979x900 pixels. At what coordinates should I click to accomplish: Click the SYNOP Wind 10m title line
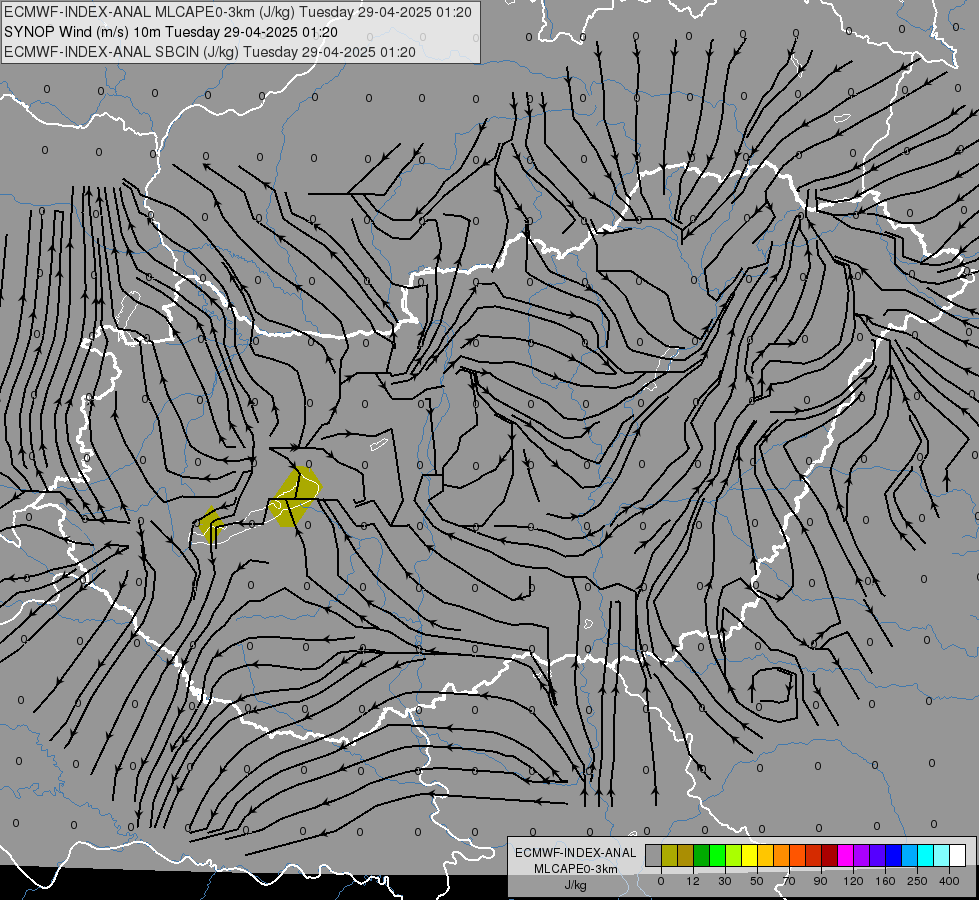[x=170, y=32]
